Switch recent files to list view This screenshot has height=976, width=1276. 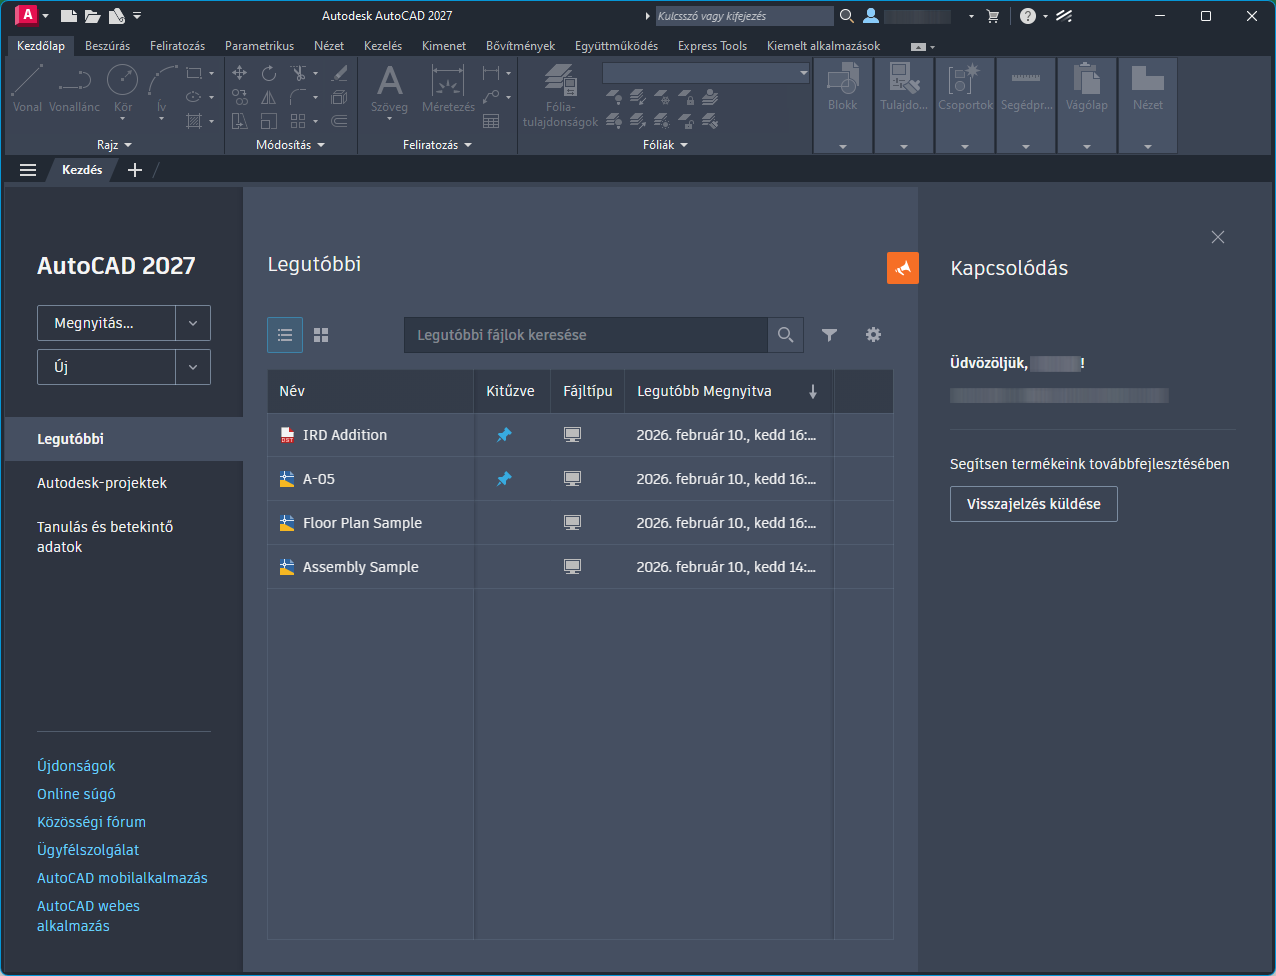point(285,335)
